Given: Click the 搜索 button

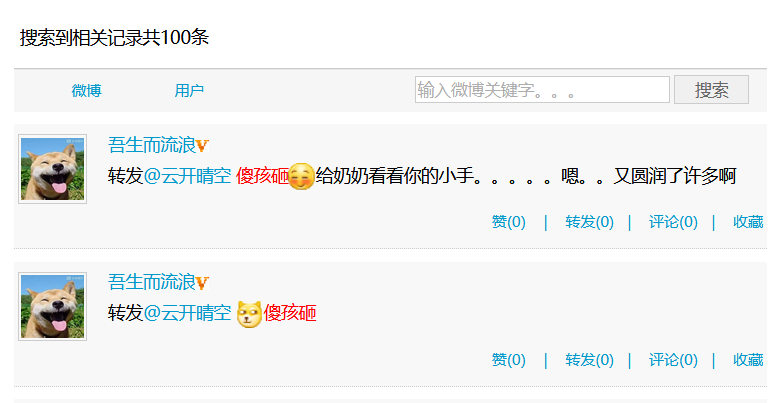Looking at the screenshot, I should coord(711,90).
